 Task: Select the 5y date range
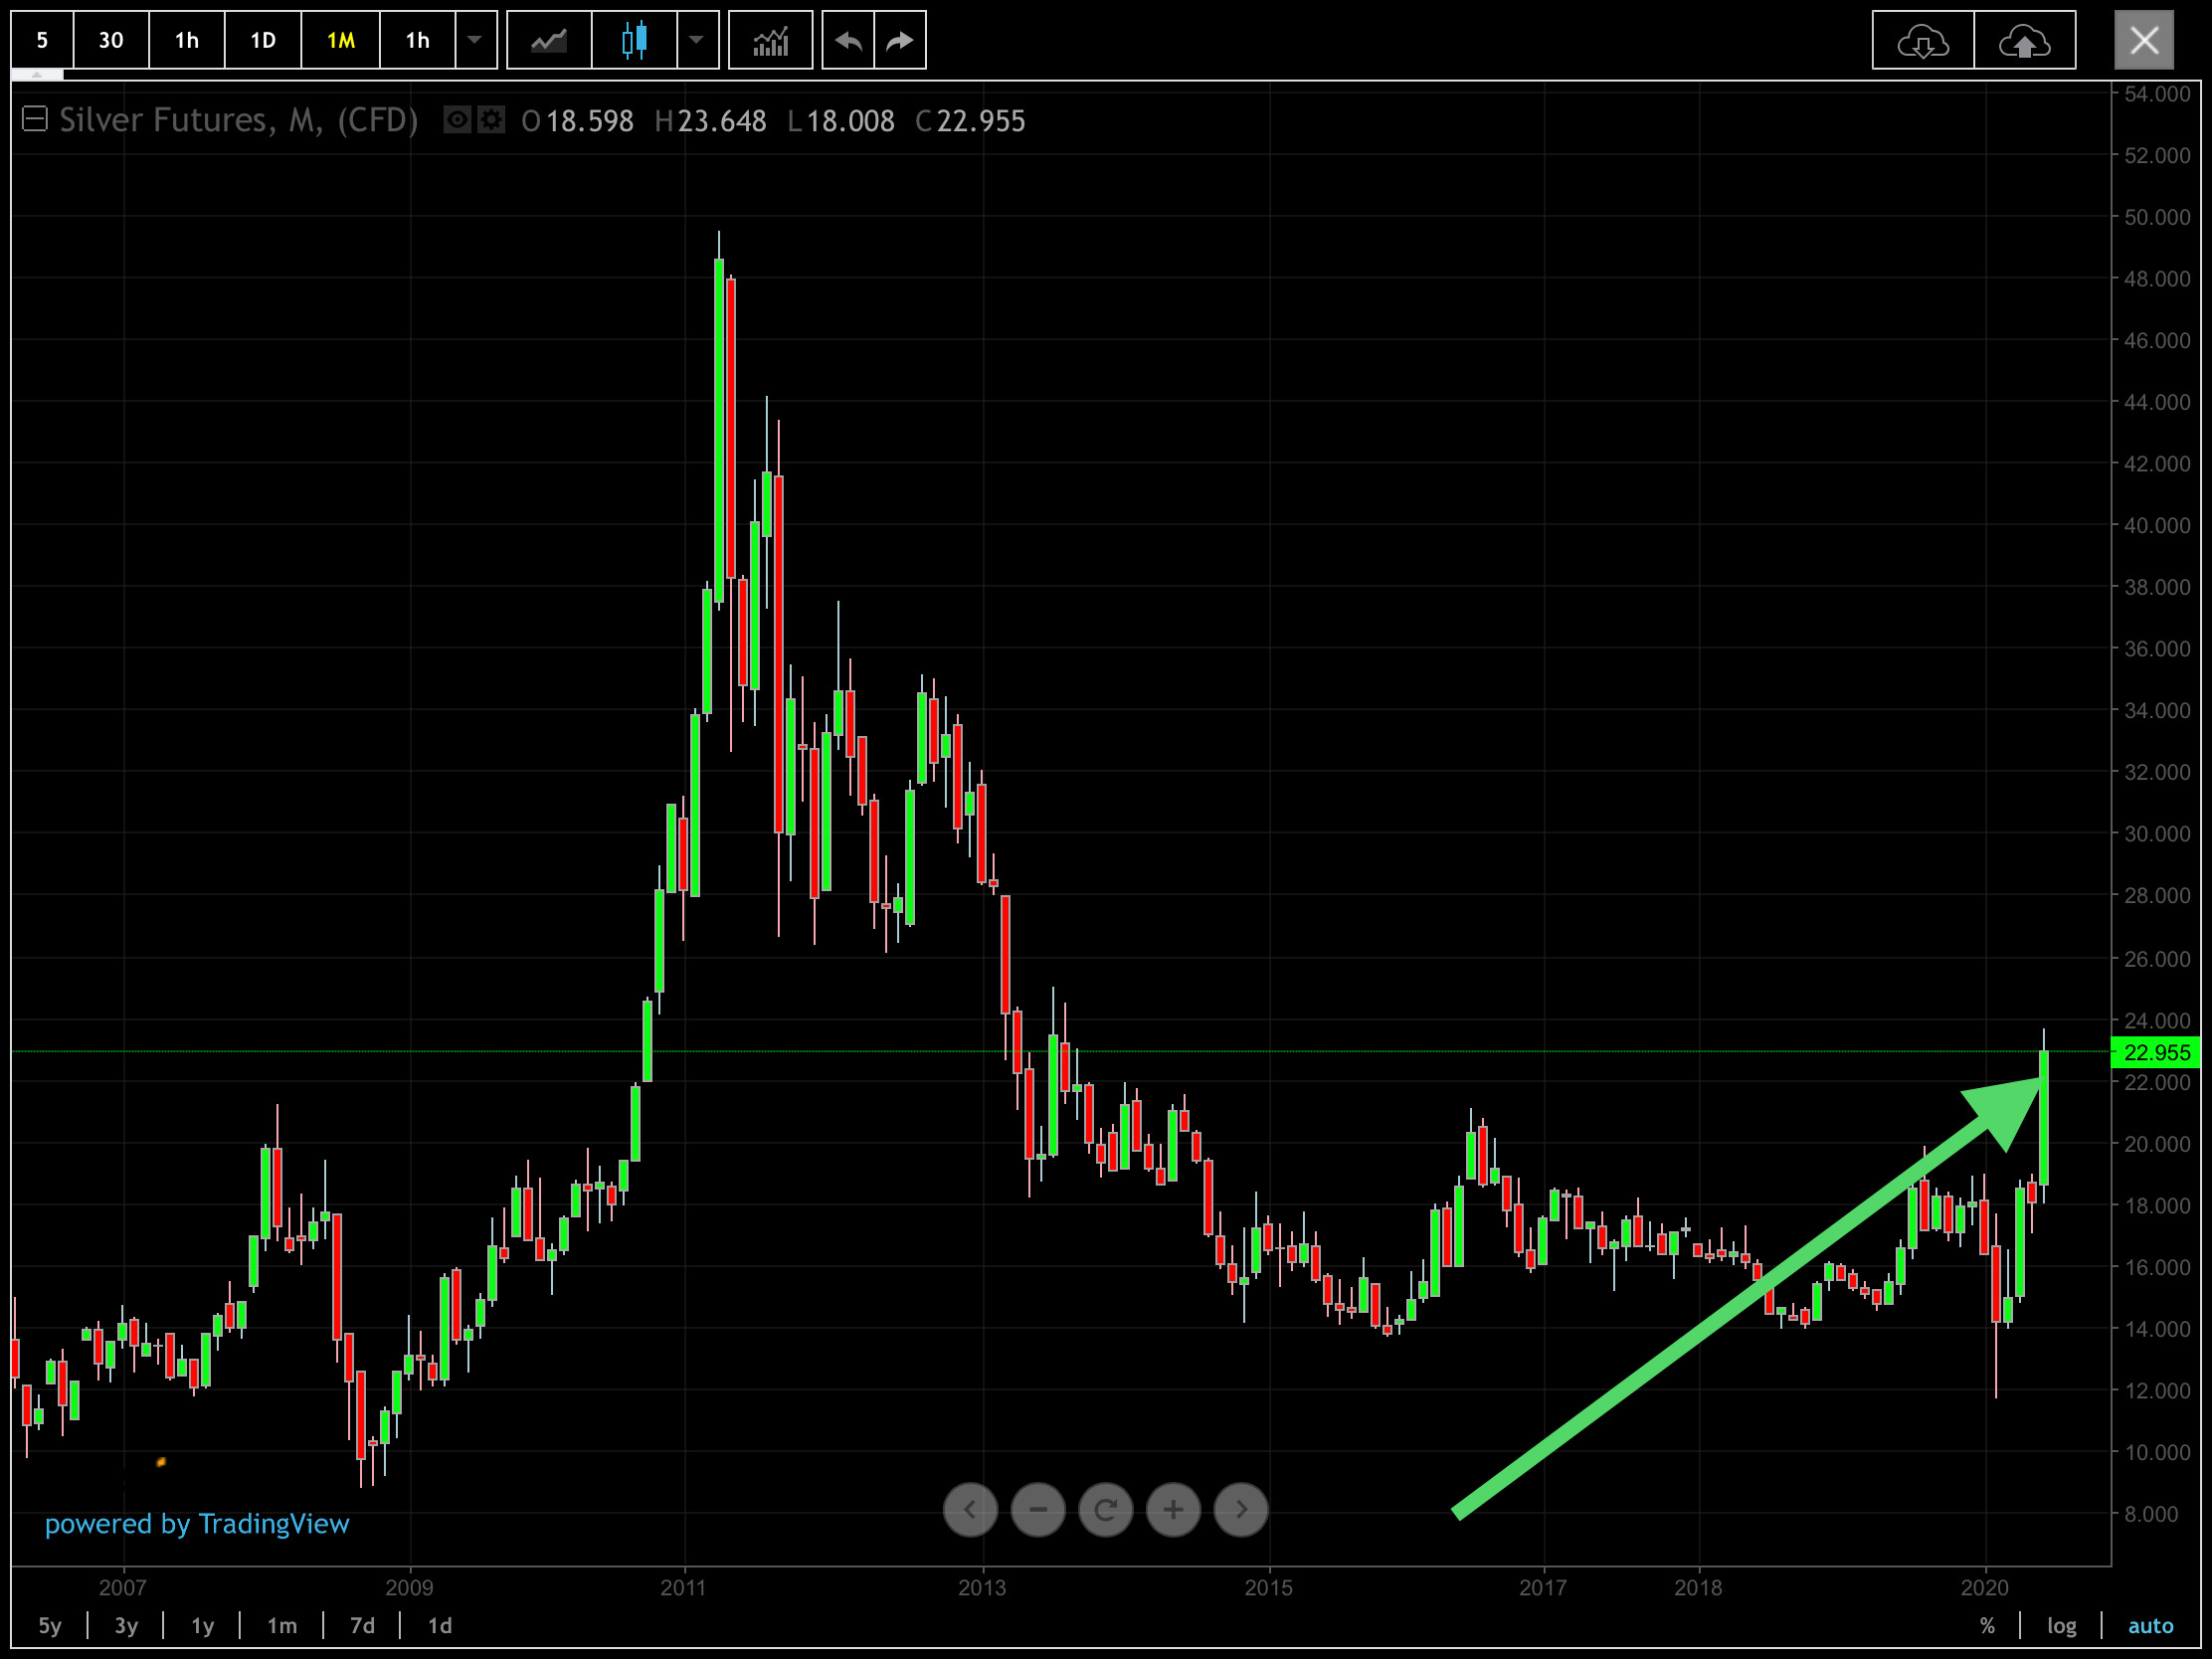click(50, 1626)
